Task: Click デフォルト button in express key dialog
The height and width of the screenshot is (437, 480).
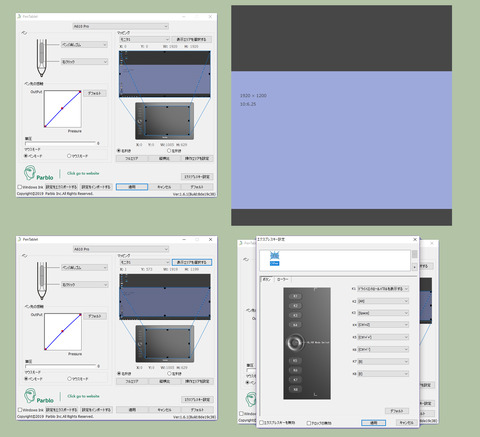Action: [397, 411]
